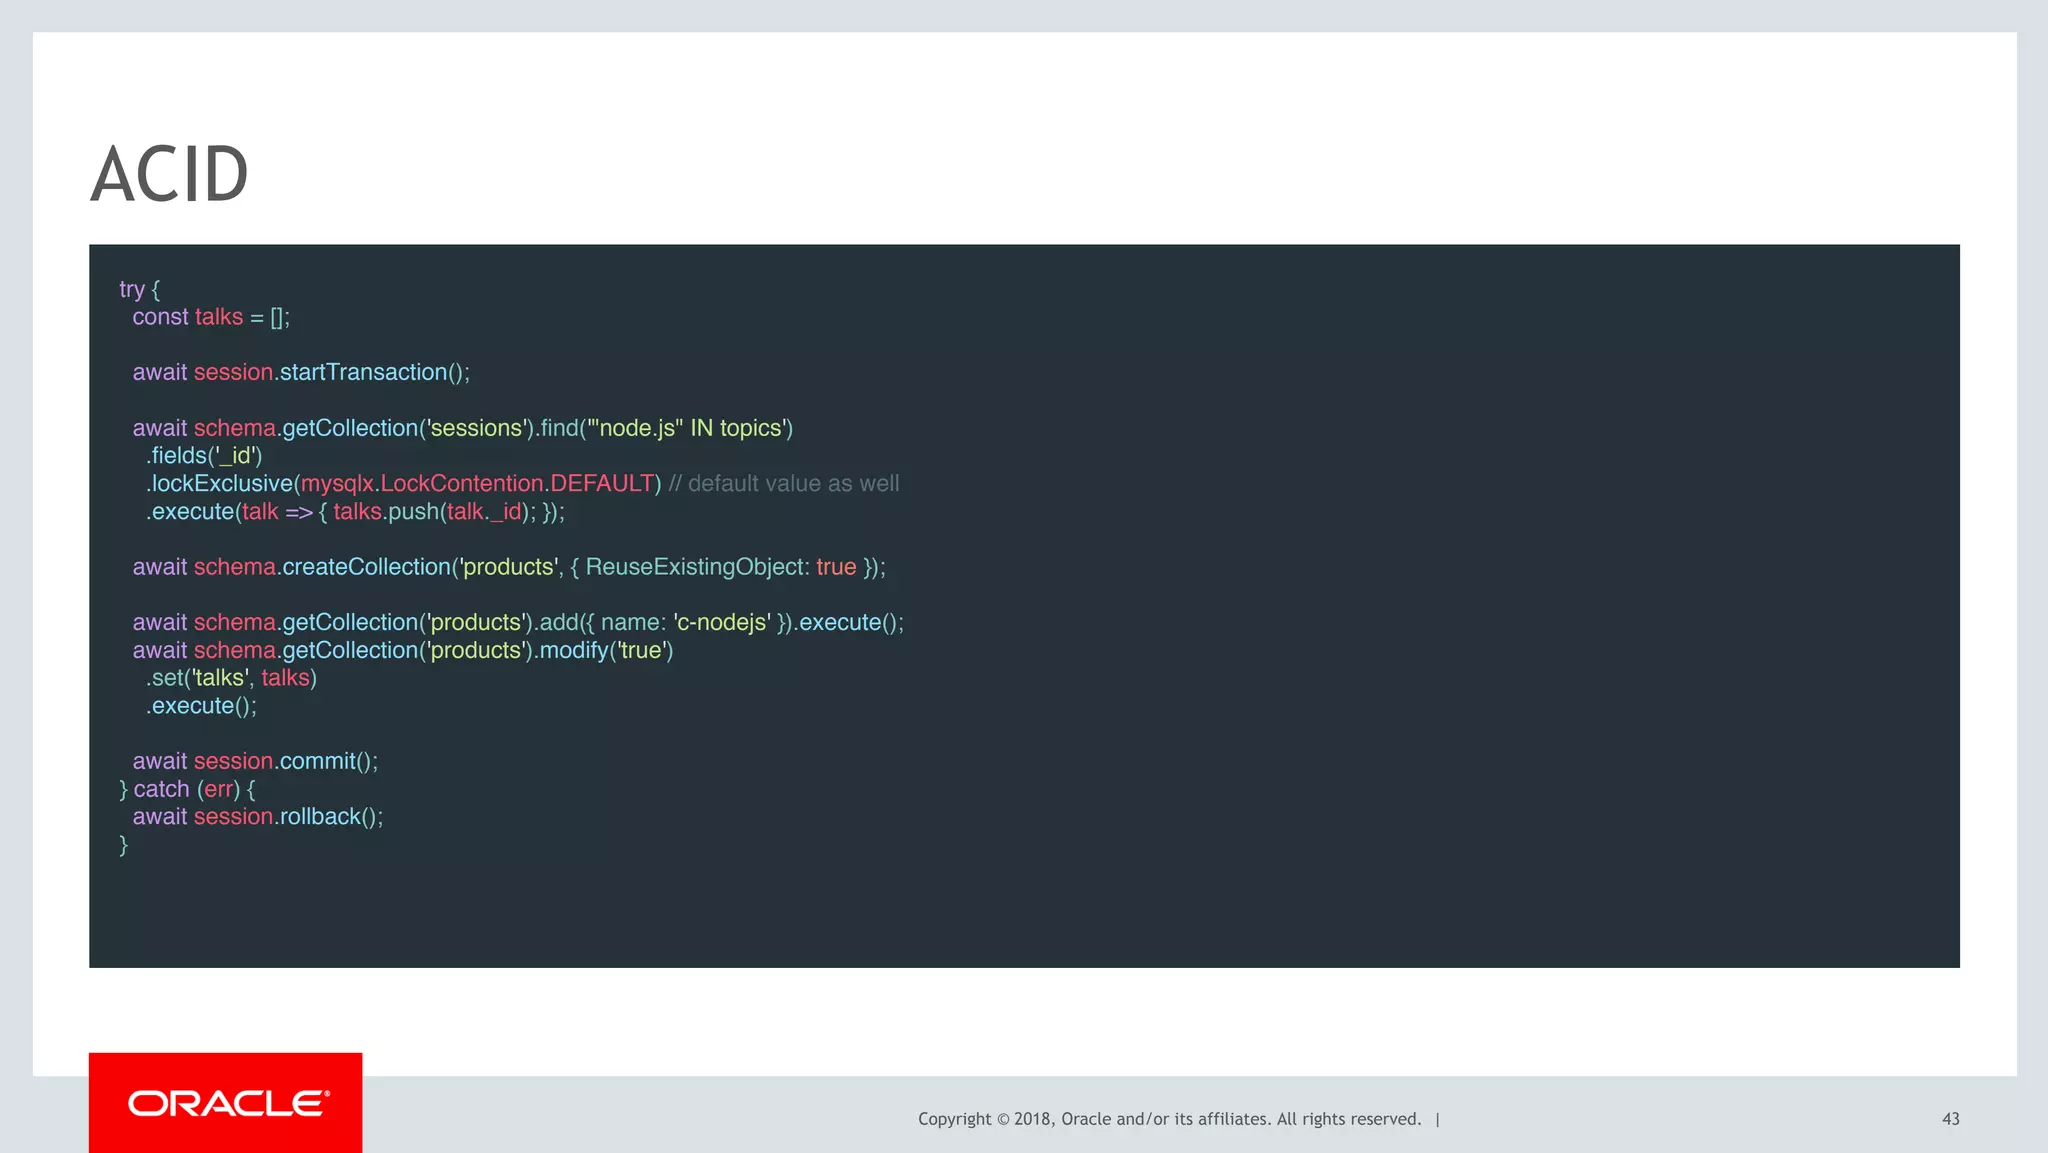Viewport: 2048px width, 1153px height.
Task: Click the .fields('_id') line
Action: tap(204, 456)
